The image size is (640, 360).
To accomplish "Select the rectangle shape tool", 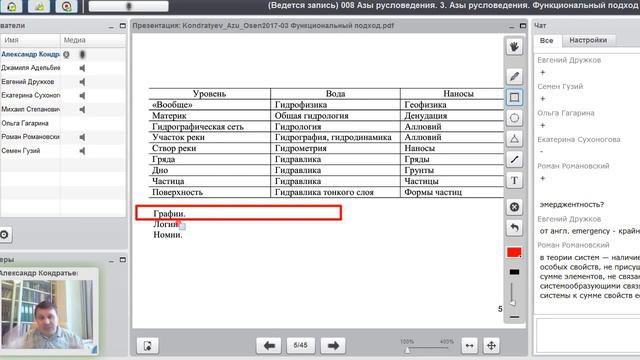I will pos(514,97).
